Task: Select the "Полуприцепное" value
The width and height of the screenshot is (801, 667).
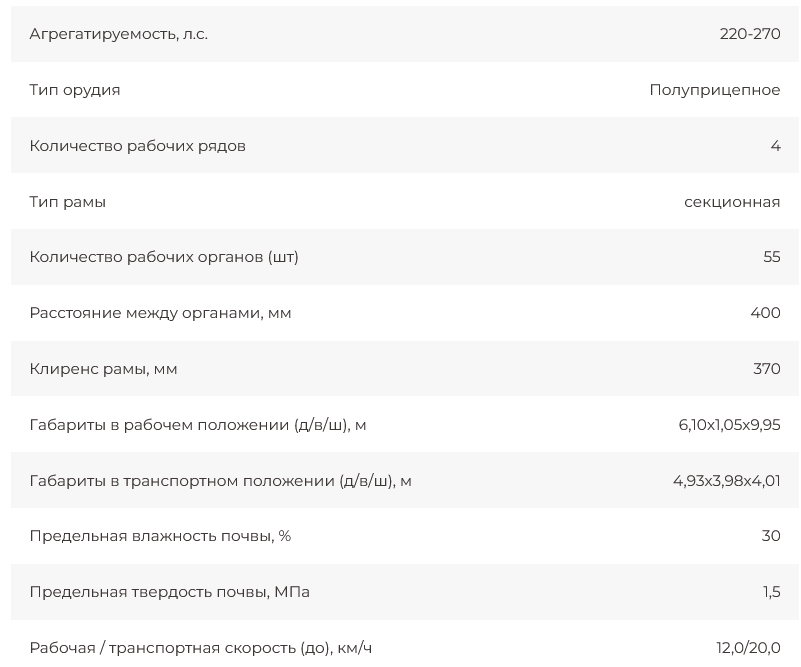Action: click(714, 90)
